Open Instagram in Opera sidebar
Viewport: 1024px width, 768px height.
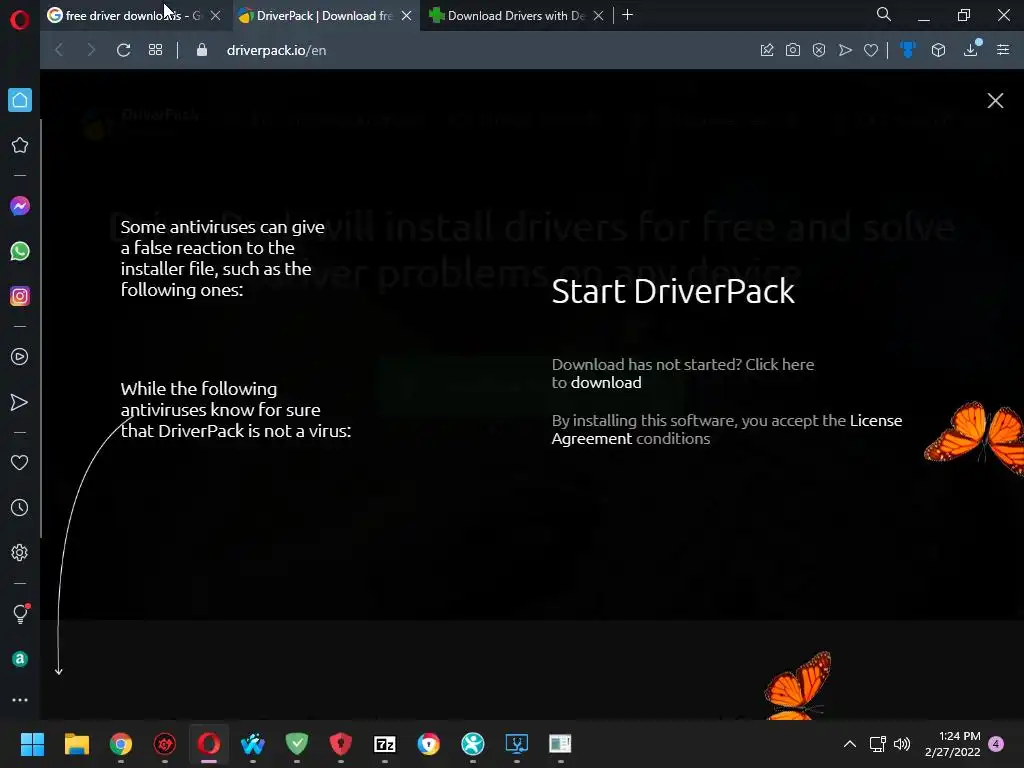pyautogui.click(x=20, y=296)
